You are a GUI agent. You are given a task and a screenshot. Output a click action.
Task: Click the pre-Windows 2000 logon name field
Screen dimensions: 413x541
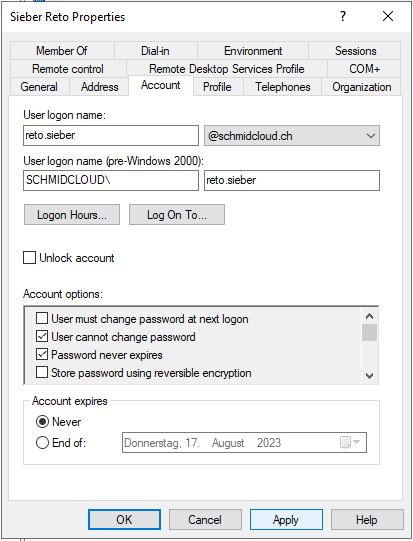point(292,180)
